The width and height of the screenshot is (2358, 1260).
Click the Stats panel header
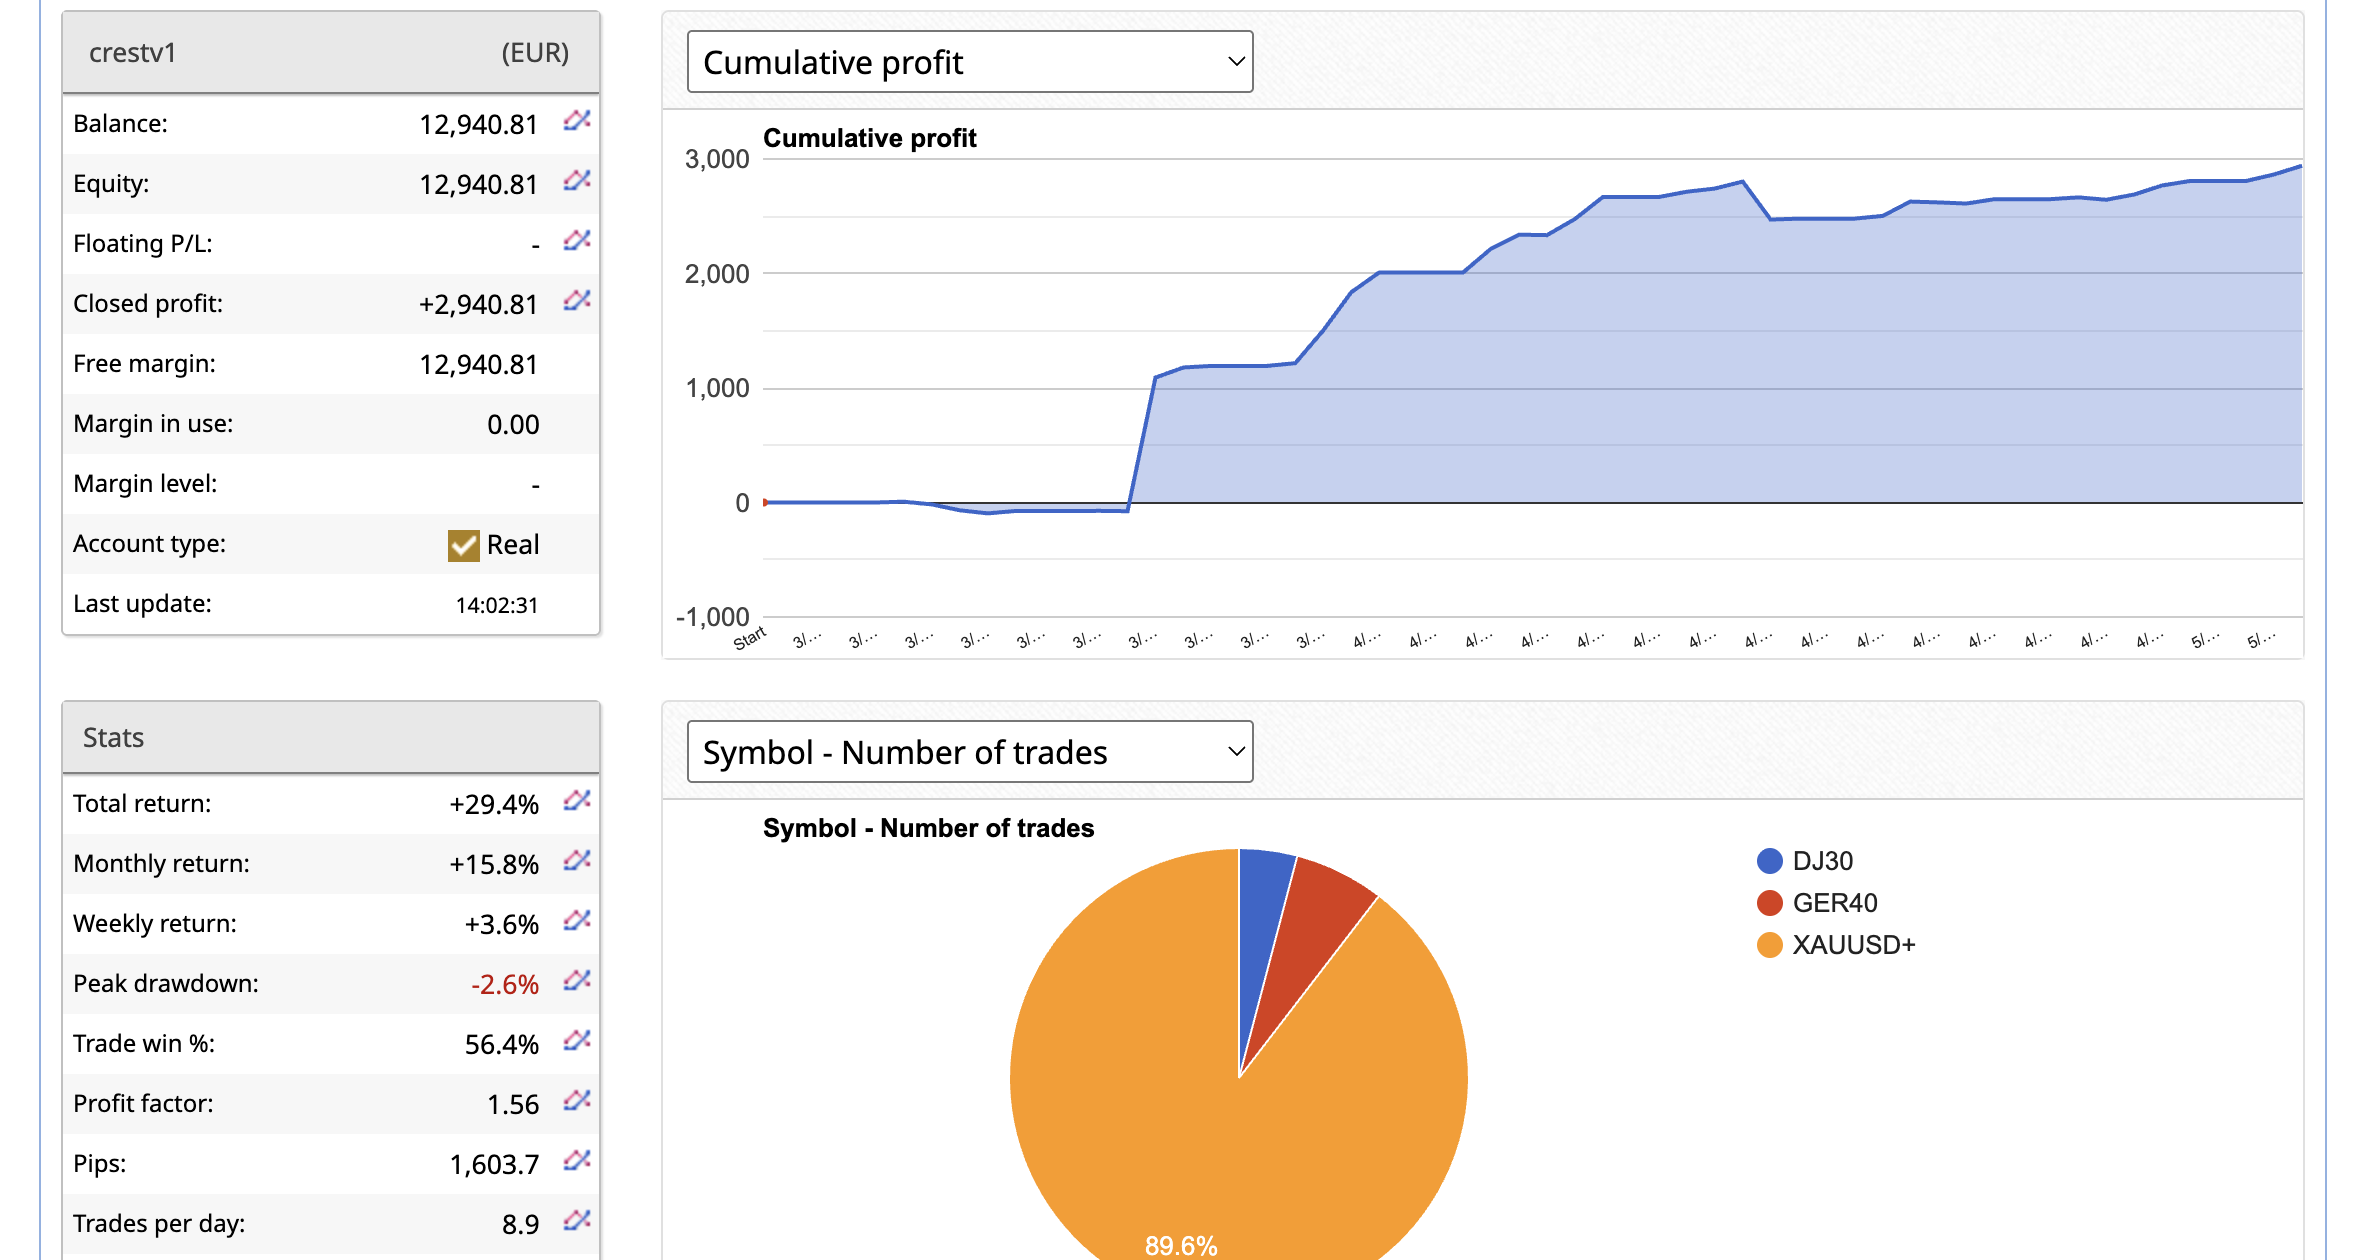pyautogui.click(x=331, y=738)
